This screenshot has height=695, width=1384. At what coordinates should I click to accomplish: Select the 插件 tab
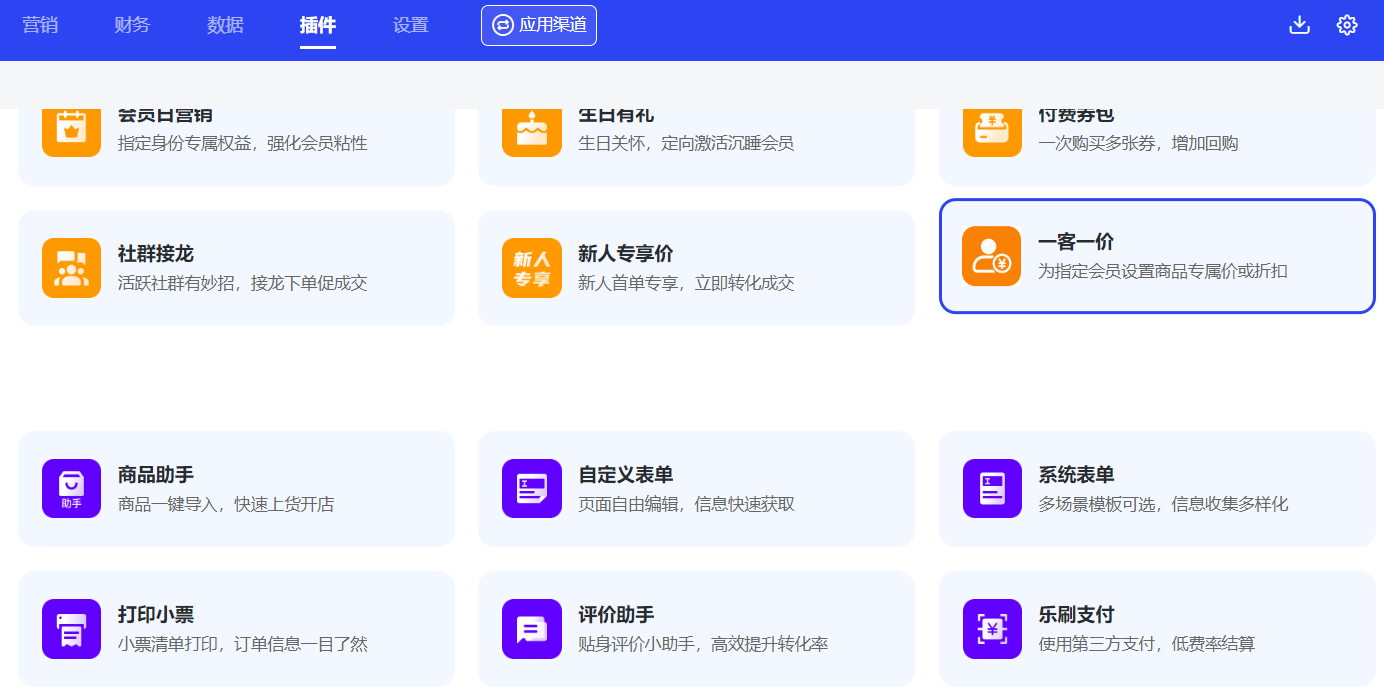318,25
